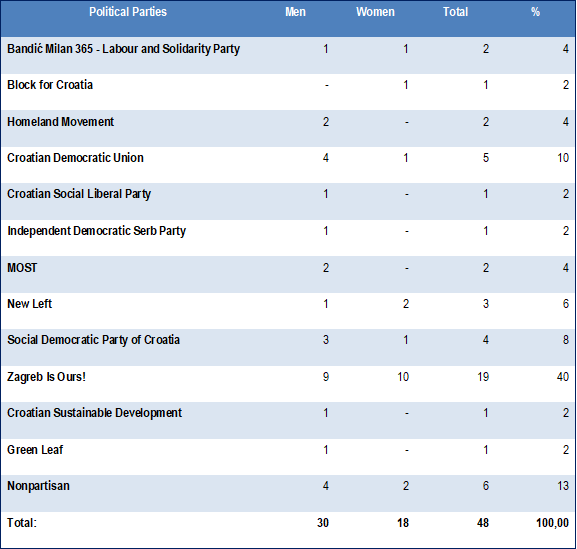Click the Block for Croatia row label
Image resolution: width=577 pixels, height=549 pixels.
tap(50, 85)
